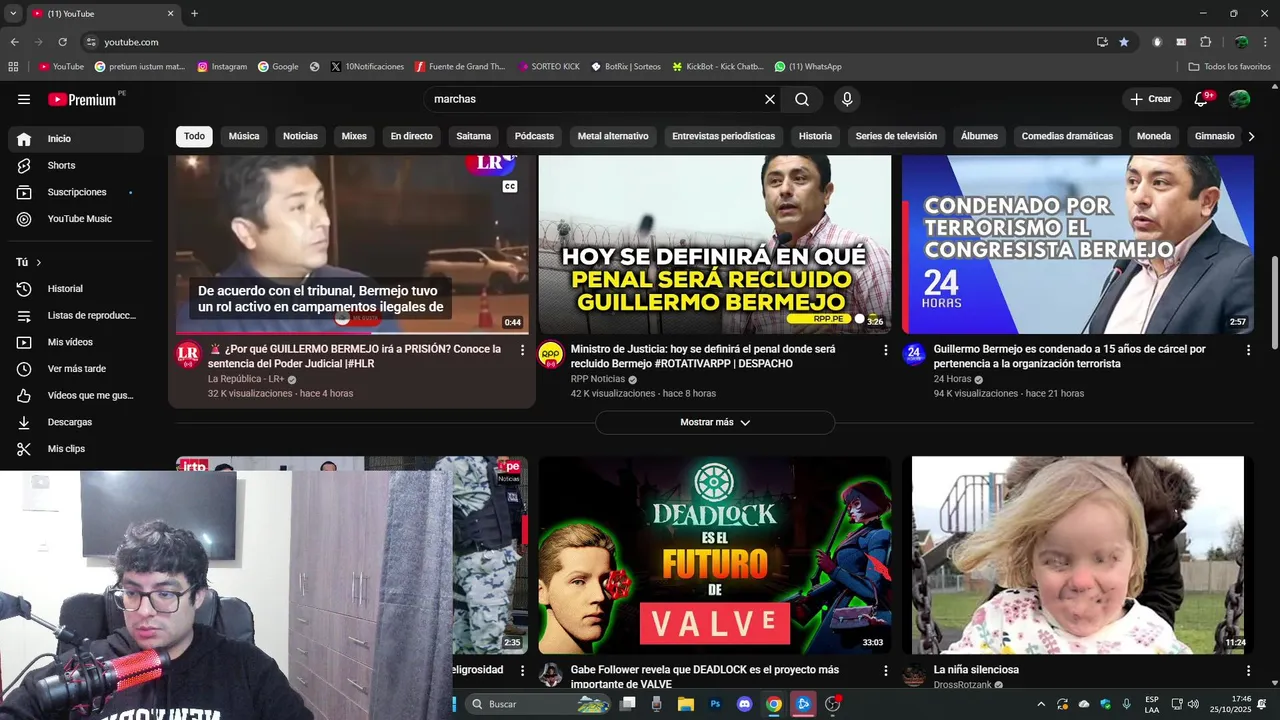This screenshot has width=1280, height=720.
Task: Reload the page in Chrome
Action: (x=62, y=42)
